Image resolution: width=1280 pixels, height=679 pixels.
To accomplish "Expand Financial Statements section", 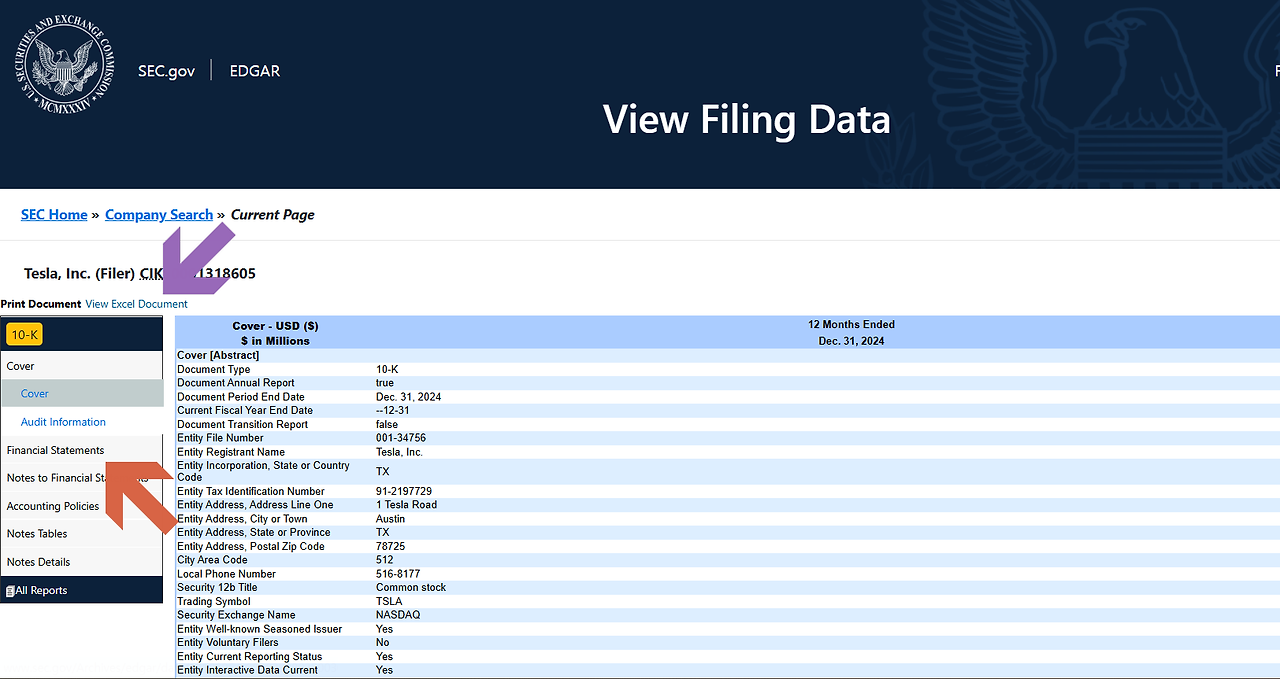I will (x=81, y=450).
